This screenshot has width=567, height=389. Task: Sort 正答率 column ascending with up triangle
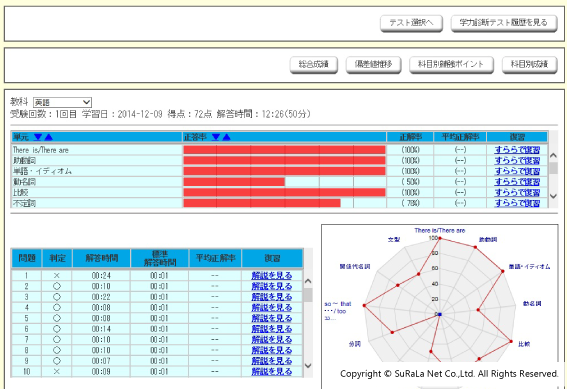coord(226,137)
